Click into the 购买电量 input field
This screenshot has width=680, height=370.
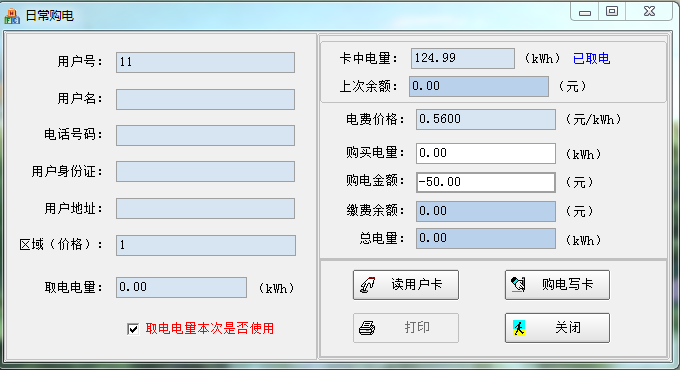point(486,154)
